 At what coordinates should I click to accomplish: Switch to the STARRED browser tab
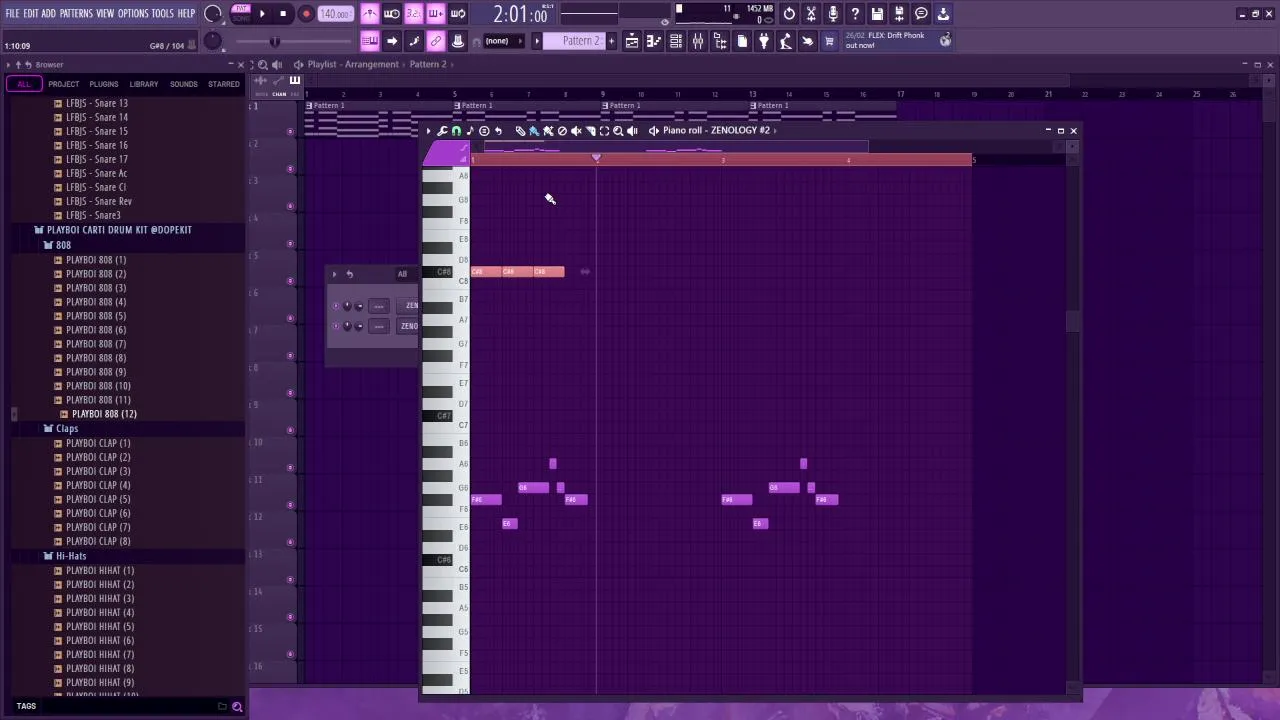click(x=223, y=84)
